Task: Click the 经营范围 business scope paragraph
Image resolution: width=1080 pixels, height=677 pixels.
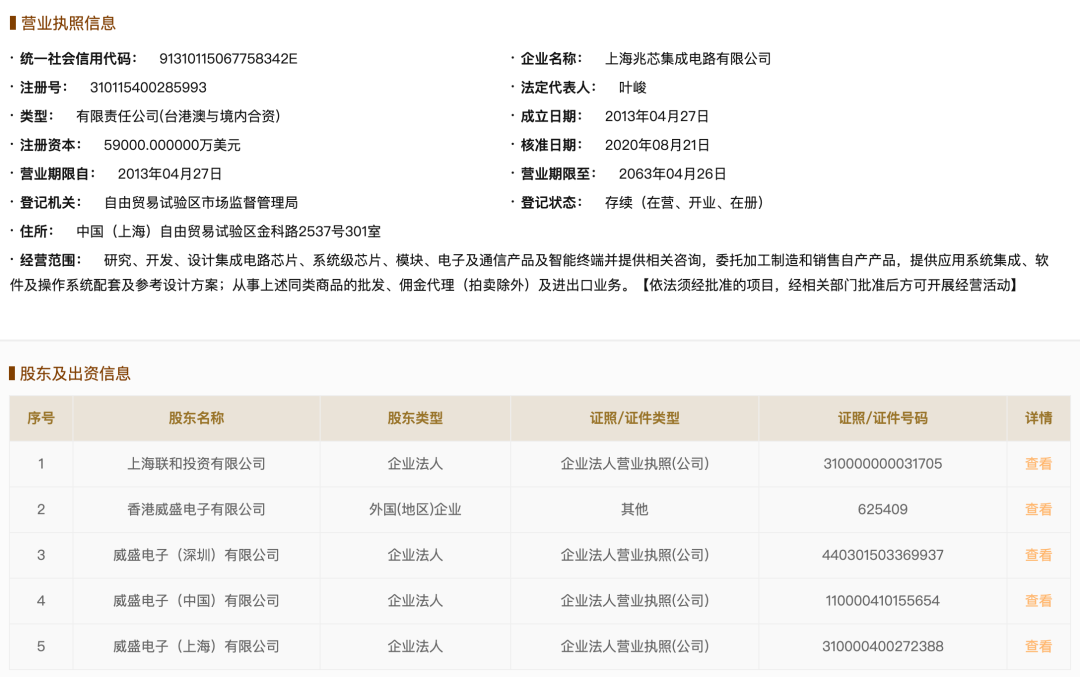Action: [x=529, y=273]
